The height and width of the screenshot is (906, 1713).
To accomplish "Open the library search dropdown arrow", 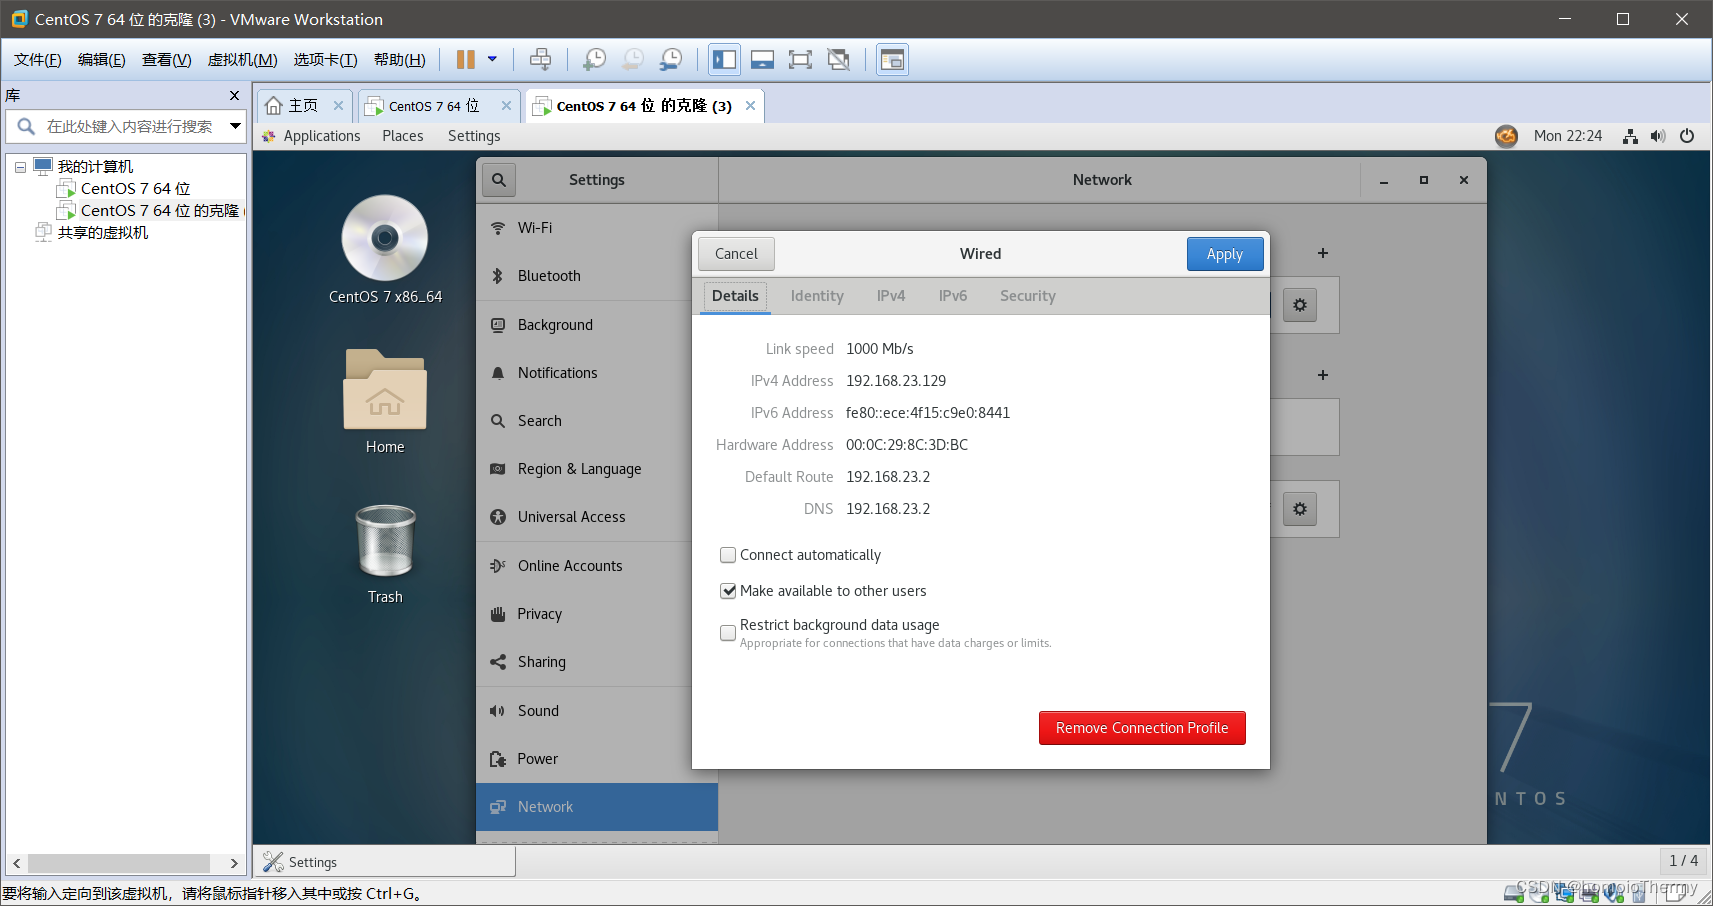I will (235, 126).
